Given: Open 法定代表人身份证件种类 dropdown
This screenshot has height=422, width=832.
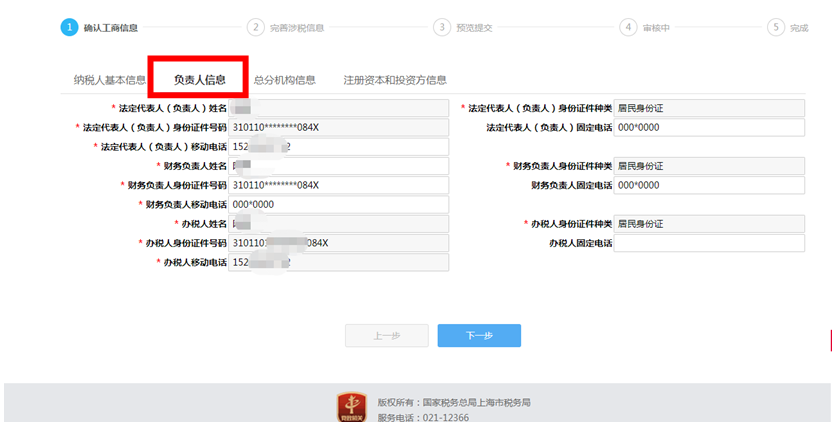Looking at the screenshot, I should [x=709, y=108].
